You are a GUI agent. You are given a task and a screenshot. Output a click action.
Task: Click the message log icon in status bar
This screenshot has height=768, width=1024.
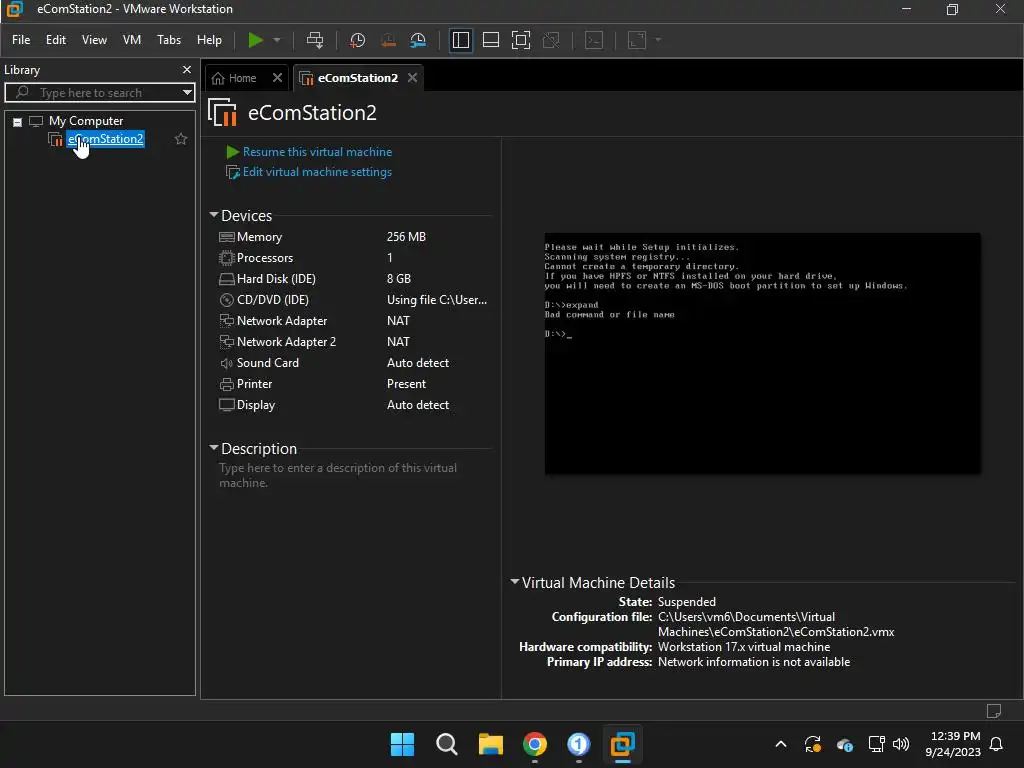click(993, 711)
